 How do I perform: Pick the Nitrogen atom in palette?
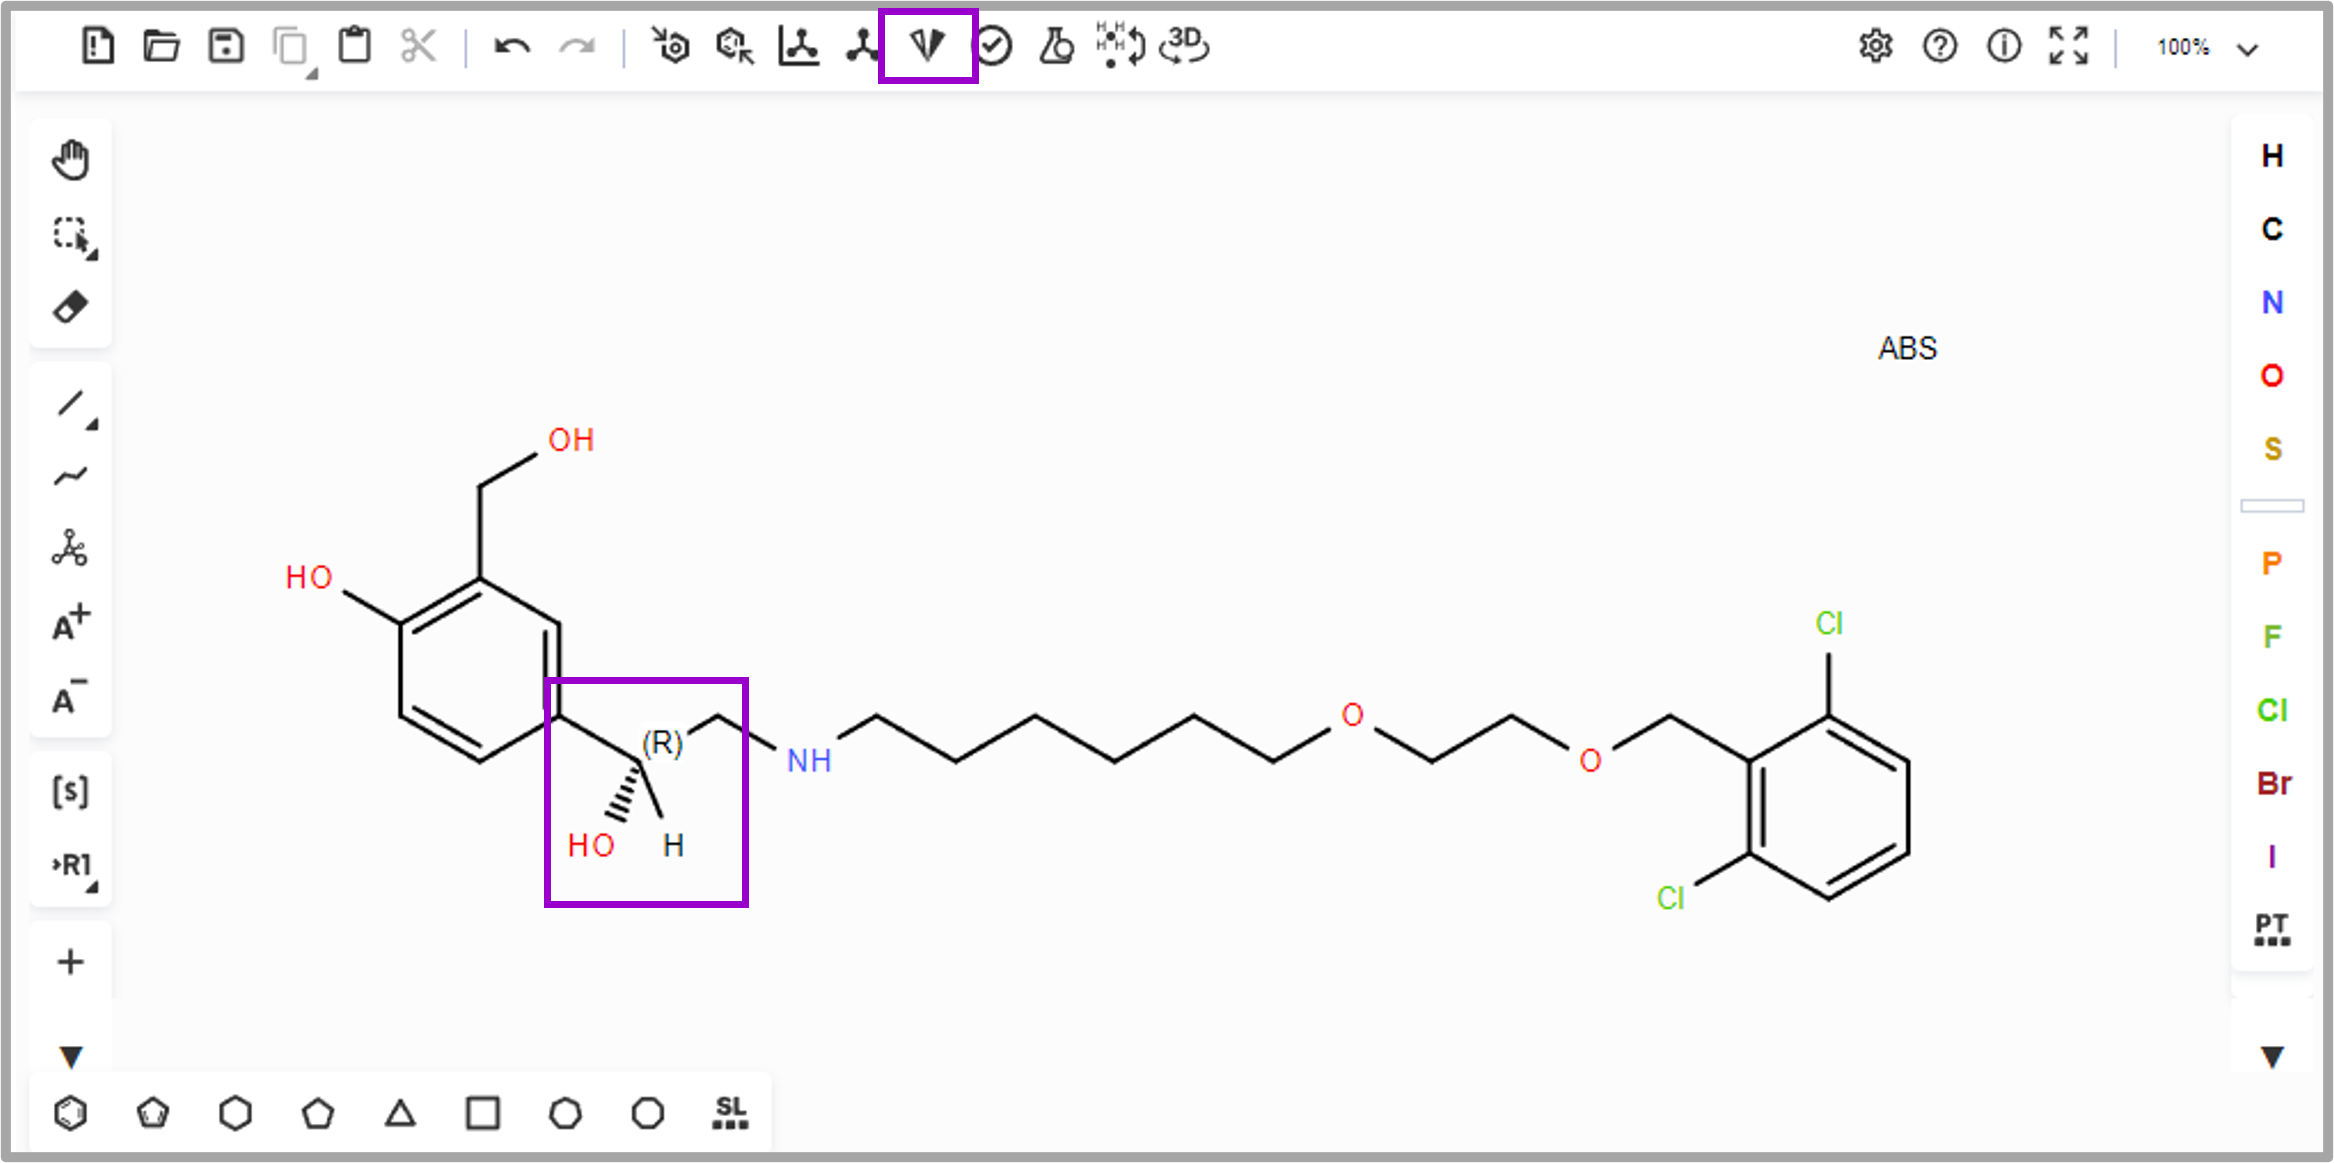[x=2272, y=302]
